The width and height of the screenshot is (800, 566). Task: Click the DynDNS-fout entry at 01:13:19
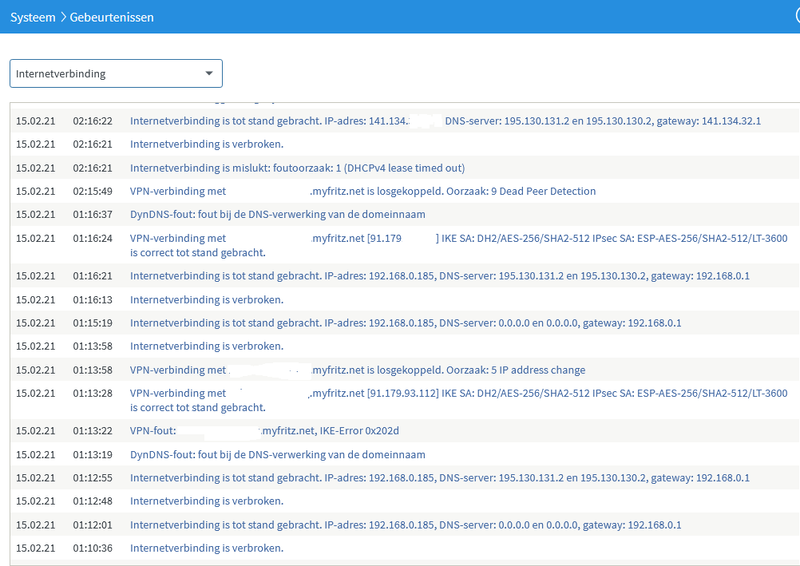point(277,454)
